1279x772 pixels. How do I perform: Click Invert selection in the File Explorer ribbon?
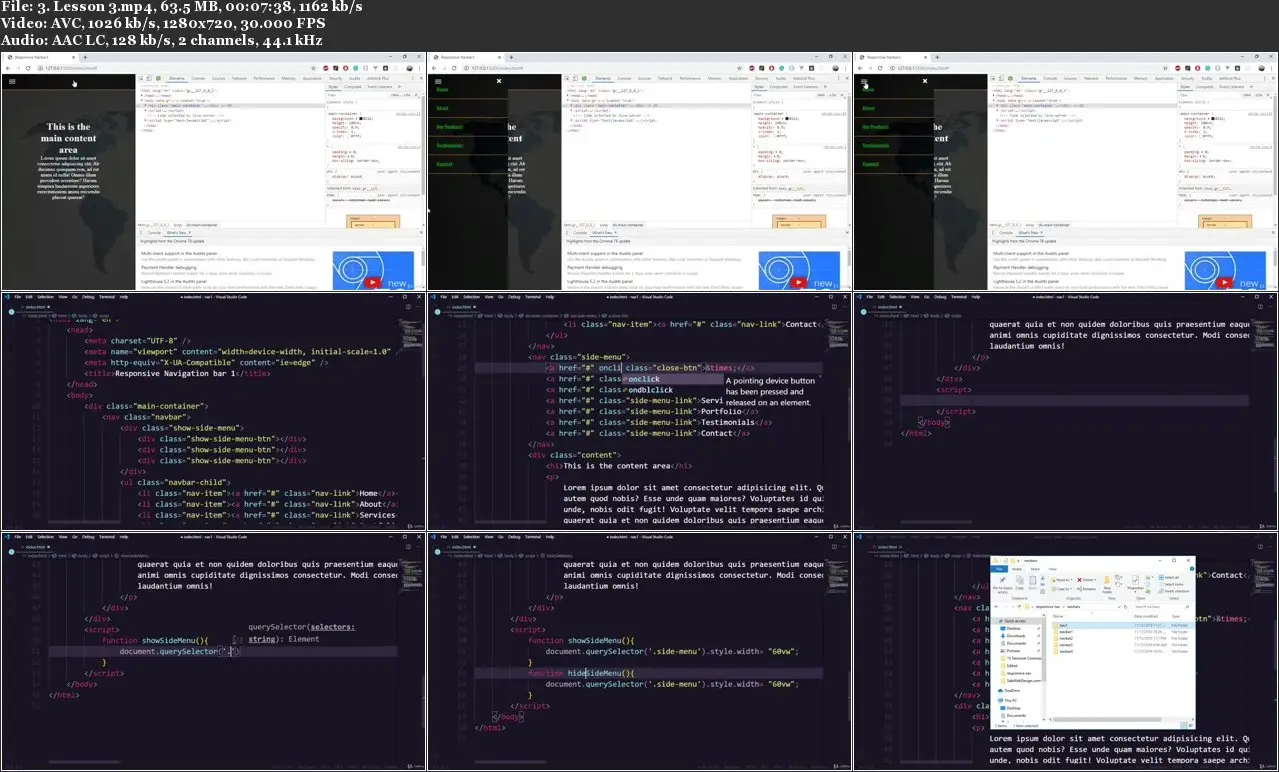pyautogui.click(x=1172, y=591)
